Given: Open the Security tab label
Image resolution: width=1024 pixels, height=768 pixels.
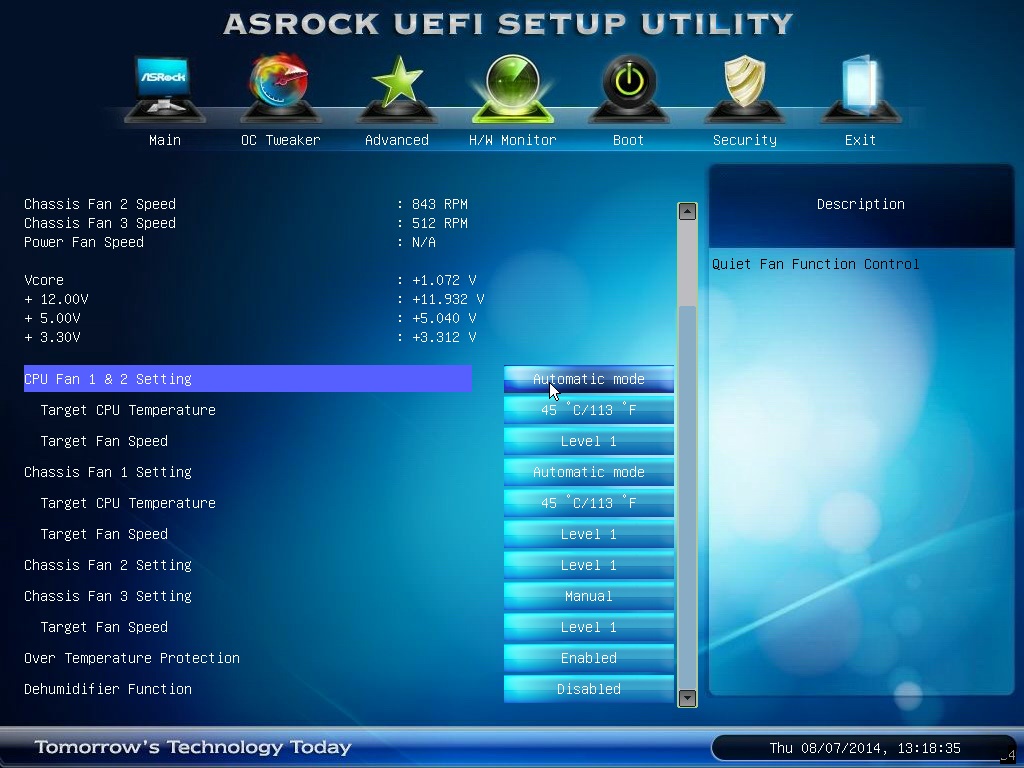Looking at the screenshot, I should click(744, 140).
